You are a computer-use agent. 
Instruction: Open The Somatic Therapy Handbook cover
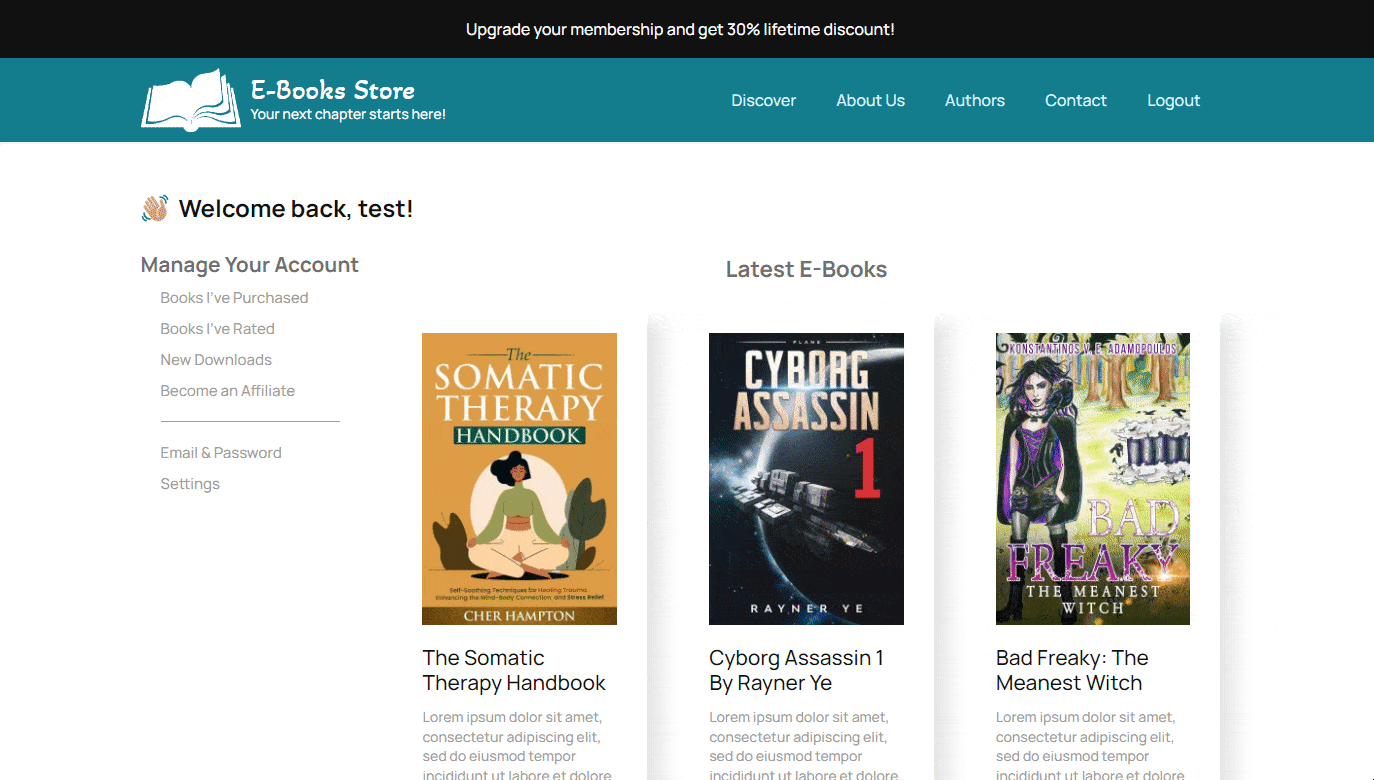click(519, 479)
